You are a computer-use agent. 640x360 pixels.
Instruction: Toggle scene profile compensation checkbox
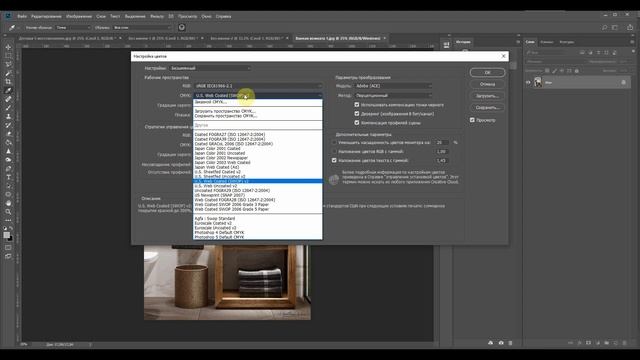357,123
